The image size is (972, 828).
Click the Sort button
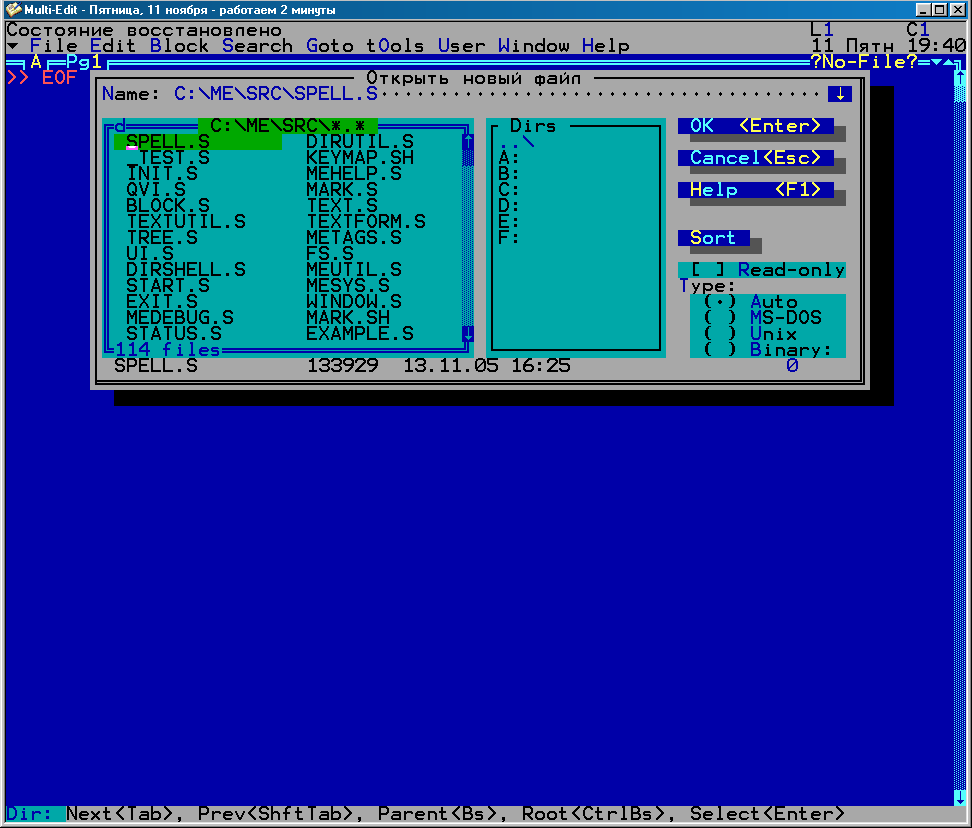pos(713,238)
